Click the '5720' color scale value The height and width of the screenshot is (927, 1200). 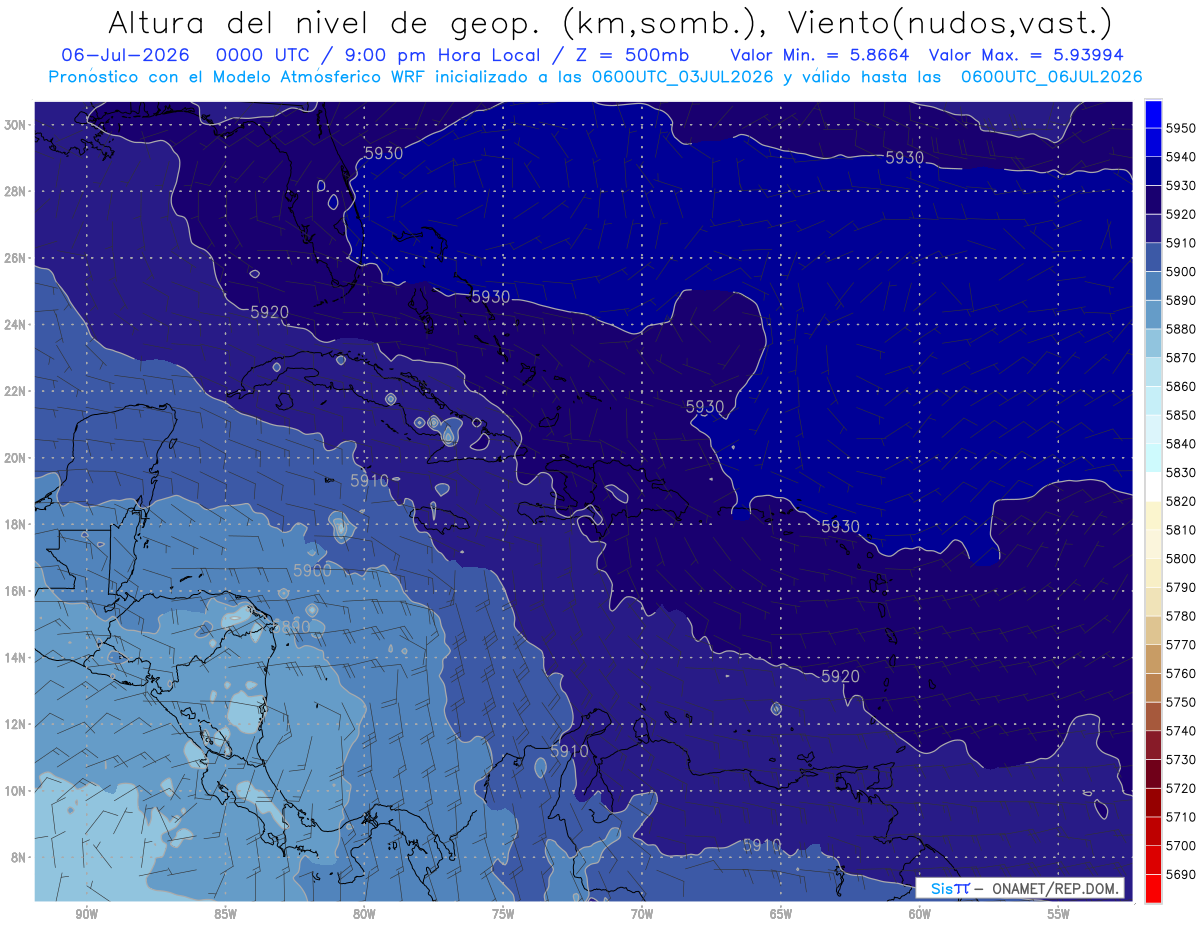tap(1181, 788)
